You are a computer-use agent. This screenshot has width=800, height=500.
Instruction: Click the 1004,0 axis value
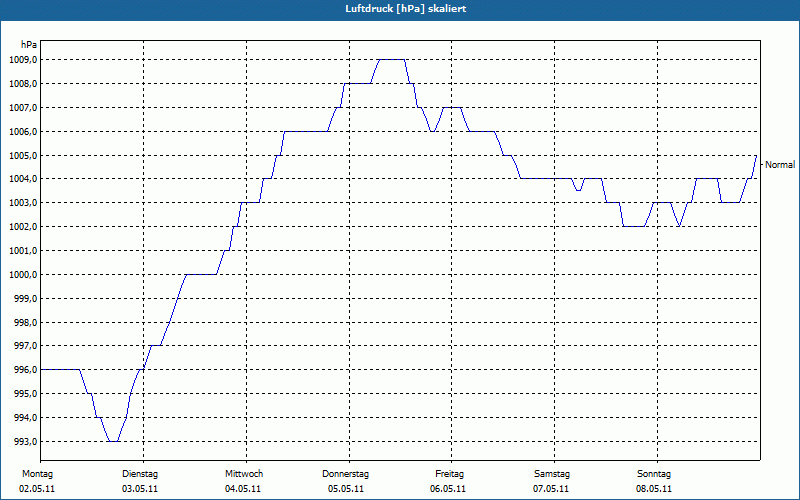click(23, 179)
